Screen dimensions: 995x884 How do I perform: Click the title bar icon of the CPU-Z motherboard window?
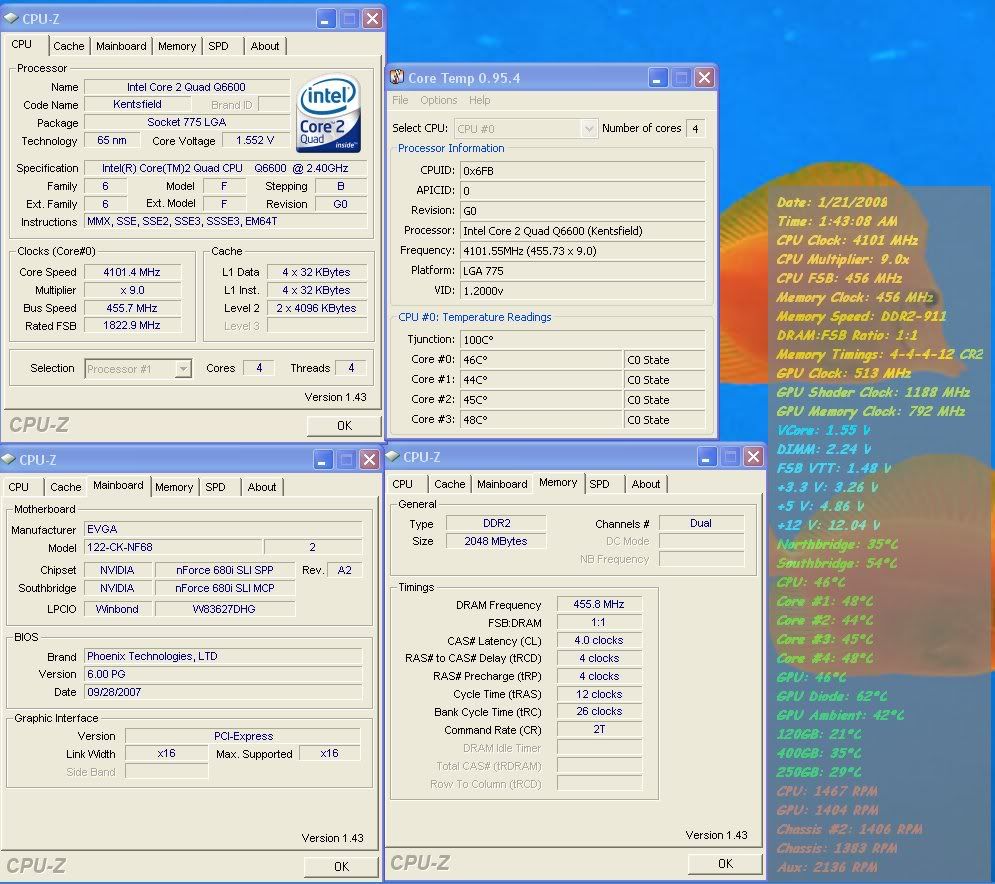pyautogui.click(x=9, y=459)
